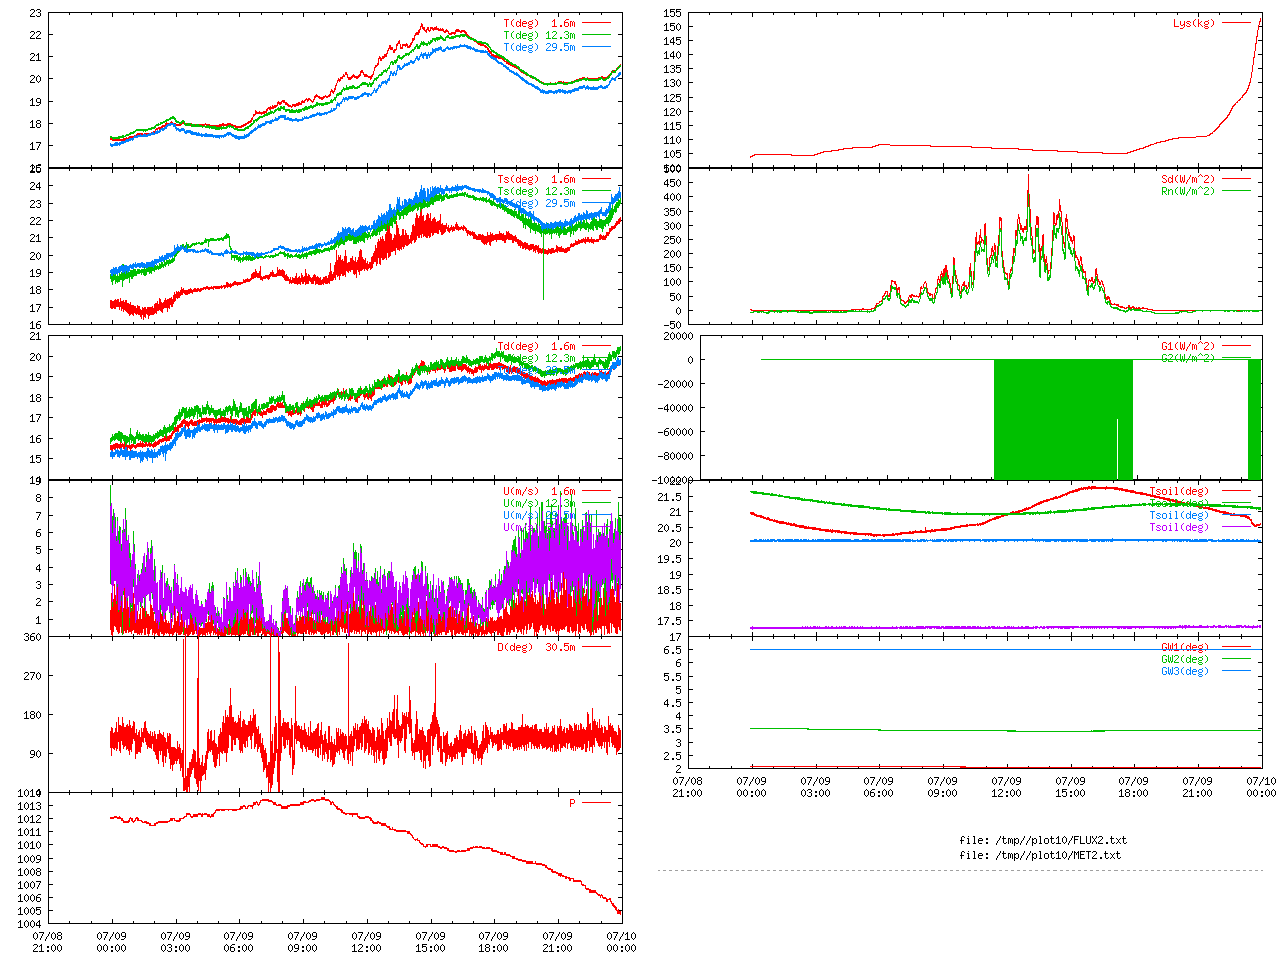Click the red 'Tsoil(deg)' legend label
This screenshot has height=960, width=1280.
coord(1179,492)
